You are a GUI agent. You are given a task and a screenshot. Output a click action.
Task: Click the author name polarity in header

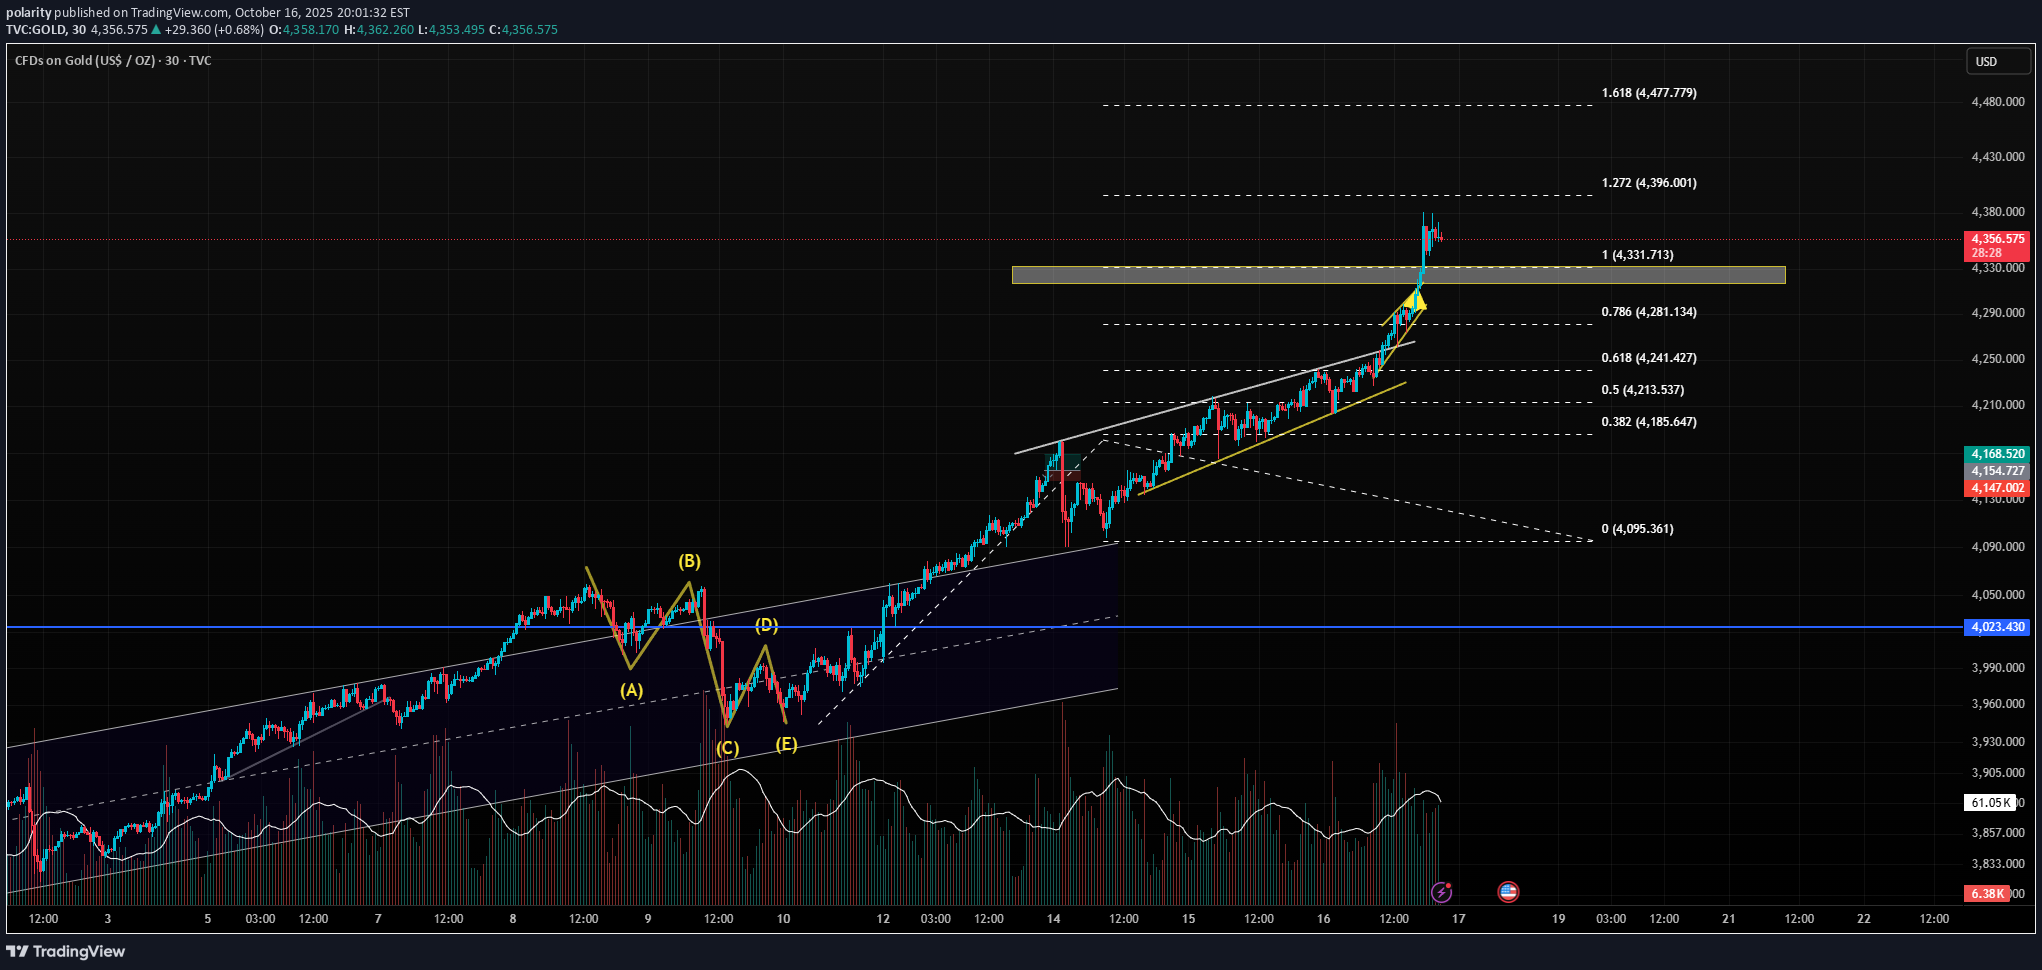click(28, 13)
